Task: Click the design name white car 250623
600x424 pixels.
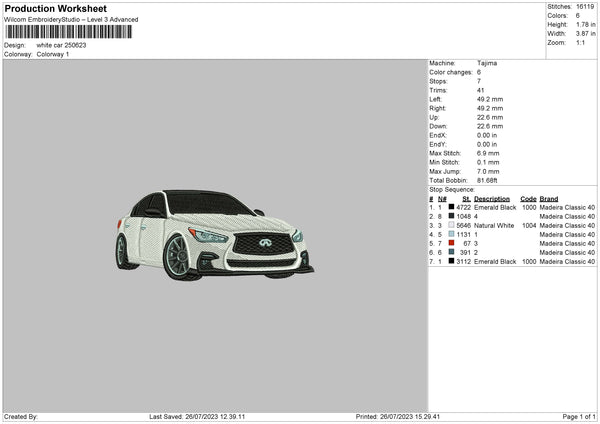Action: 61,45
